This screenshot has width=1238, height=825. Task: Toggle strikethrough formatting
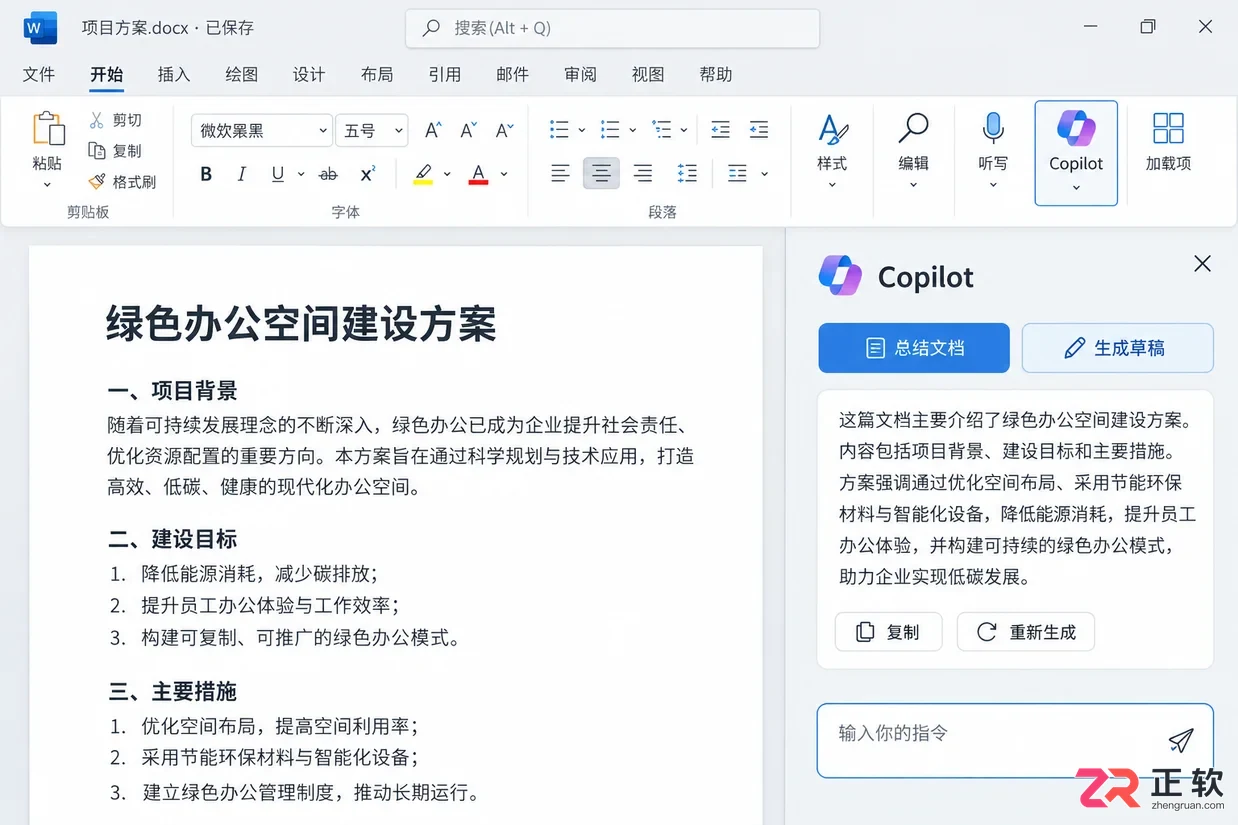tap(328, 174)
